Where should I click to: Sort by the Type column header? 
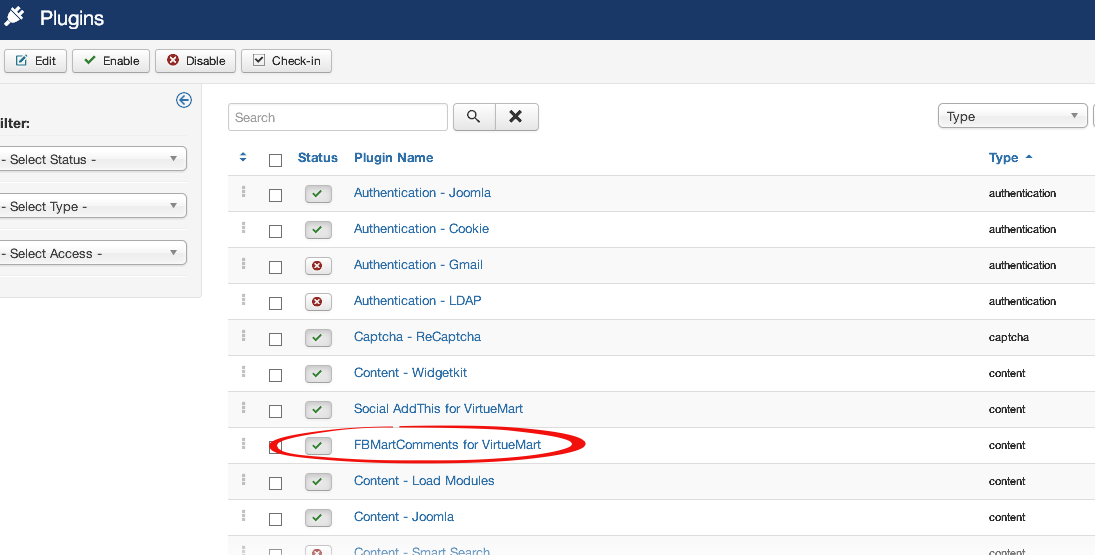(1003, 158)
